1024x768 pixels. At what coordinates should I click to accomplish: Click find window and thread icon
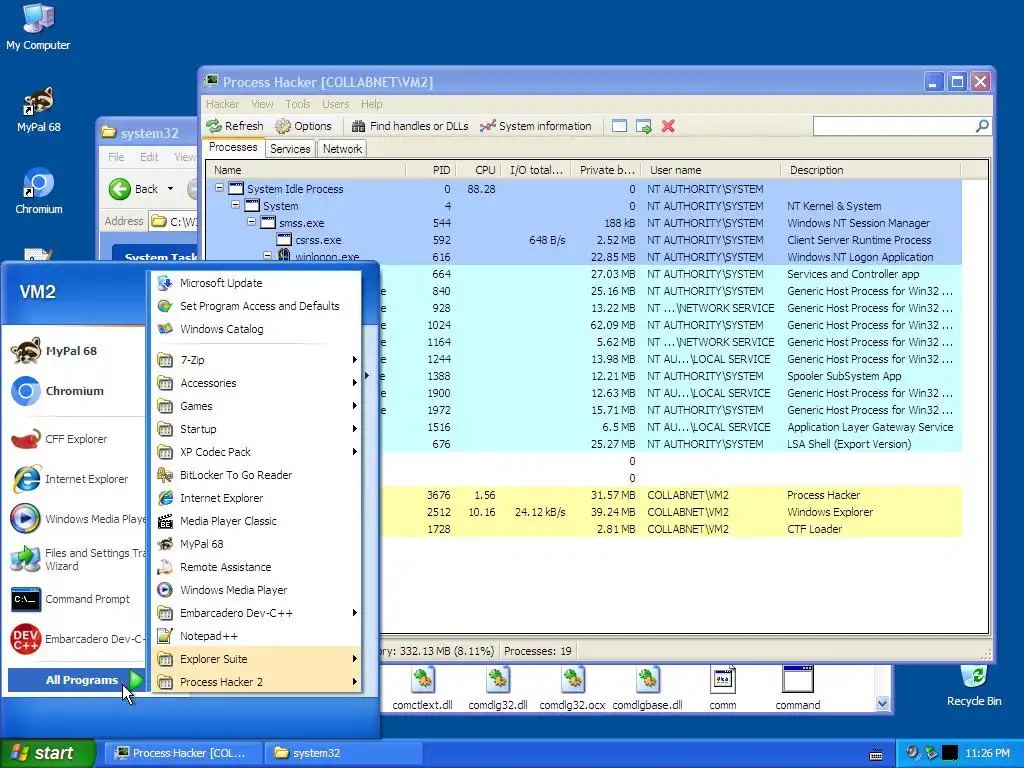(644, 126)
